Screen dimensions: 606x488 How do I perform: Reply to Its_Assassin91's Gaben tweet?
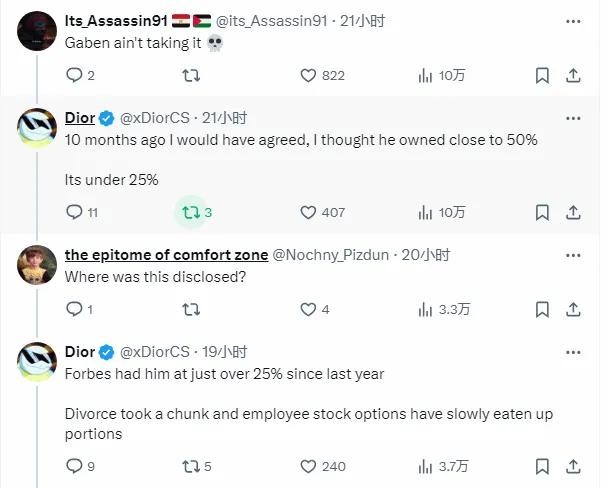tap(74, 75)
